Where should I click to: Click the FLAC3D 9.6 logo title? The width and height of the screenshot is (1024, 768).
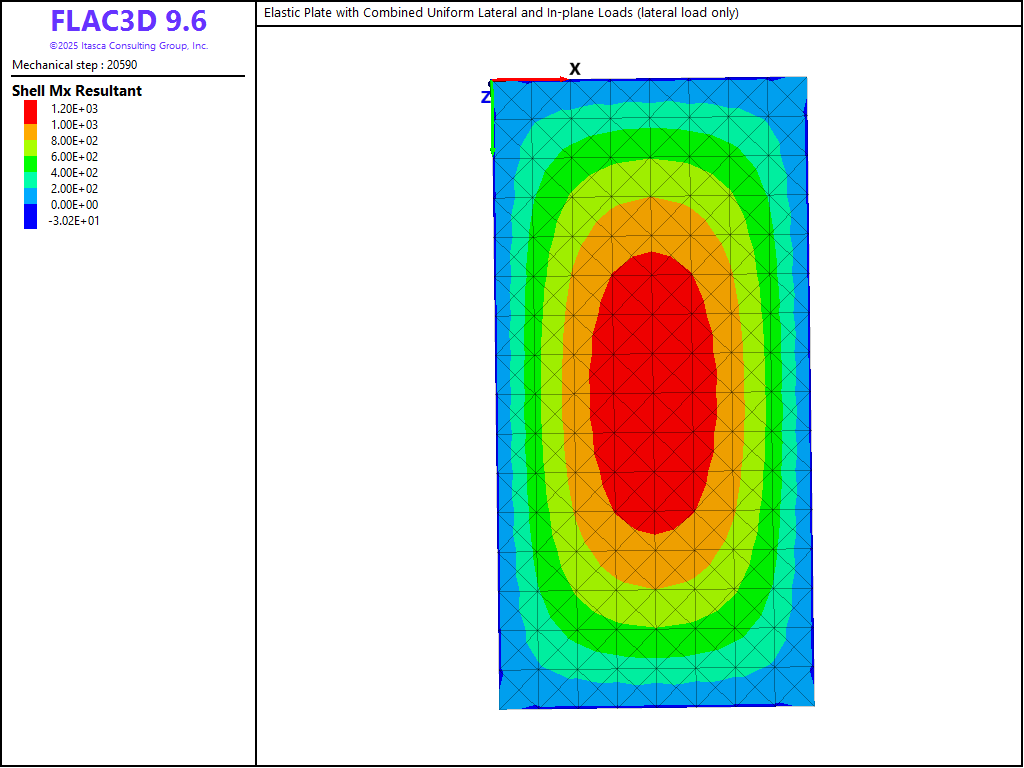pyautogui.click(x=128, y=22)
